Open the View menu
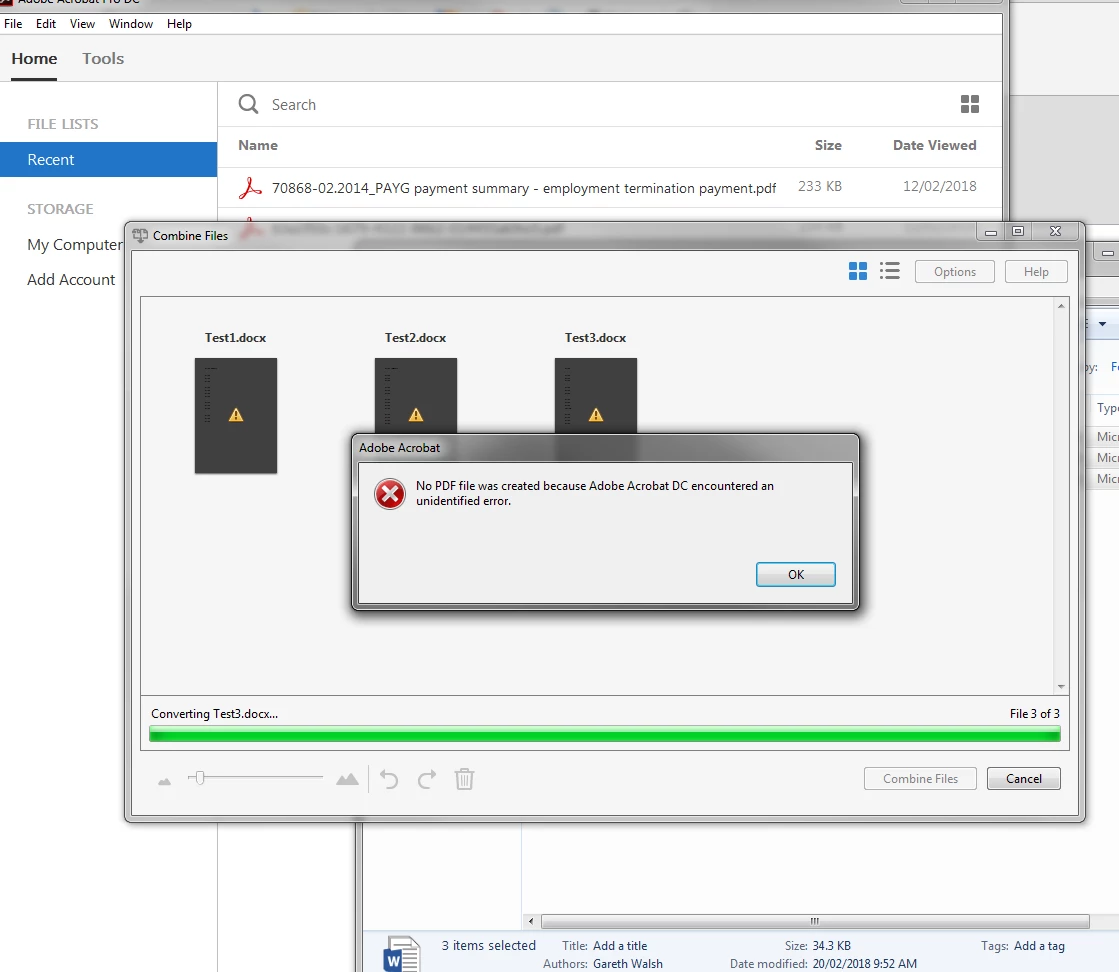Screen dimensions: 1119x972 [x=82, y=24]
